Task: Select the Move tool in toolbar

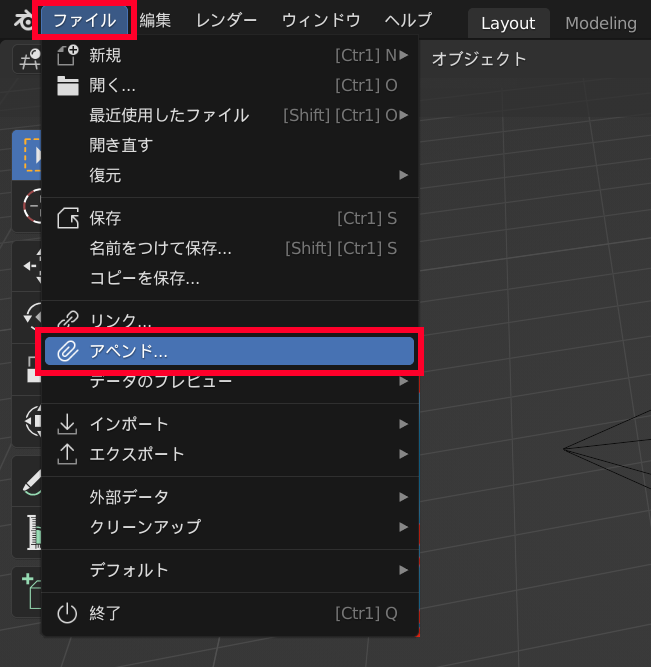Action: coord(27,266)
